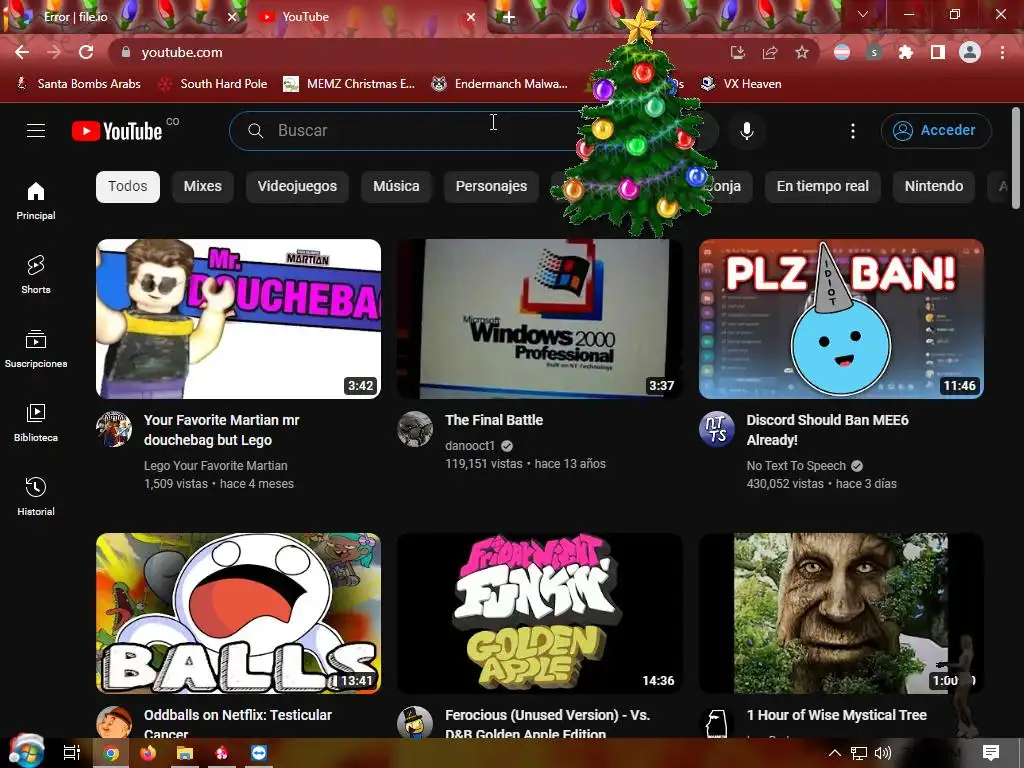The height and width of the screenshot is (768, 1024).
Task: Open YouTube settings three-dot menu
Action: [852, 131]
